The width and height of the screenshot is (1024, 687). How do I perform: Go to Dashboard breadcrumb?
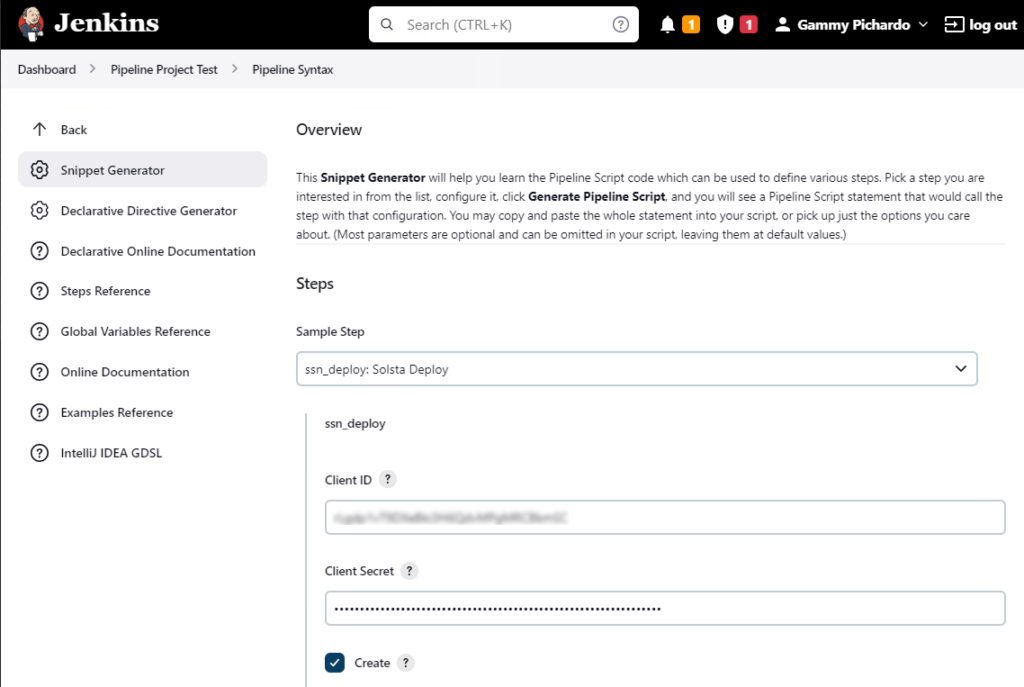click(x=47, y=69)
